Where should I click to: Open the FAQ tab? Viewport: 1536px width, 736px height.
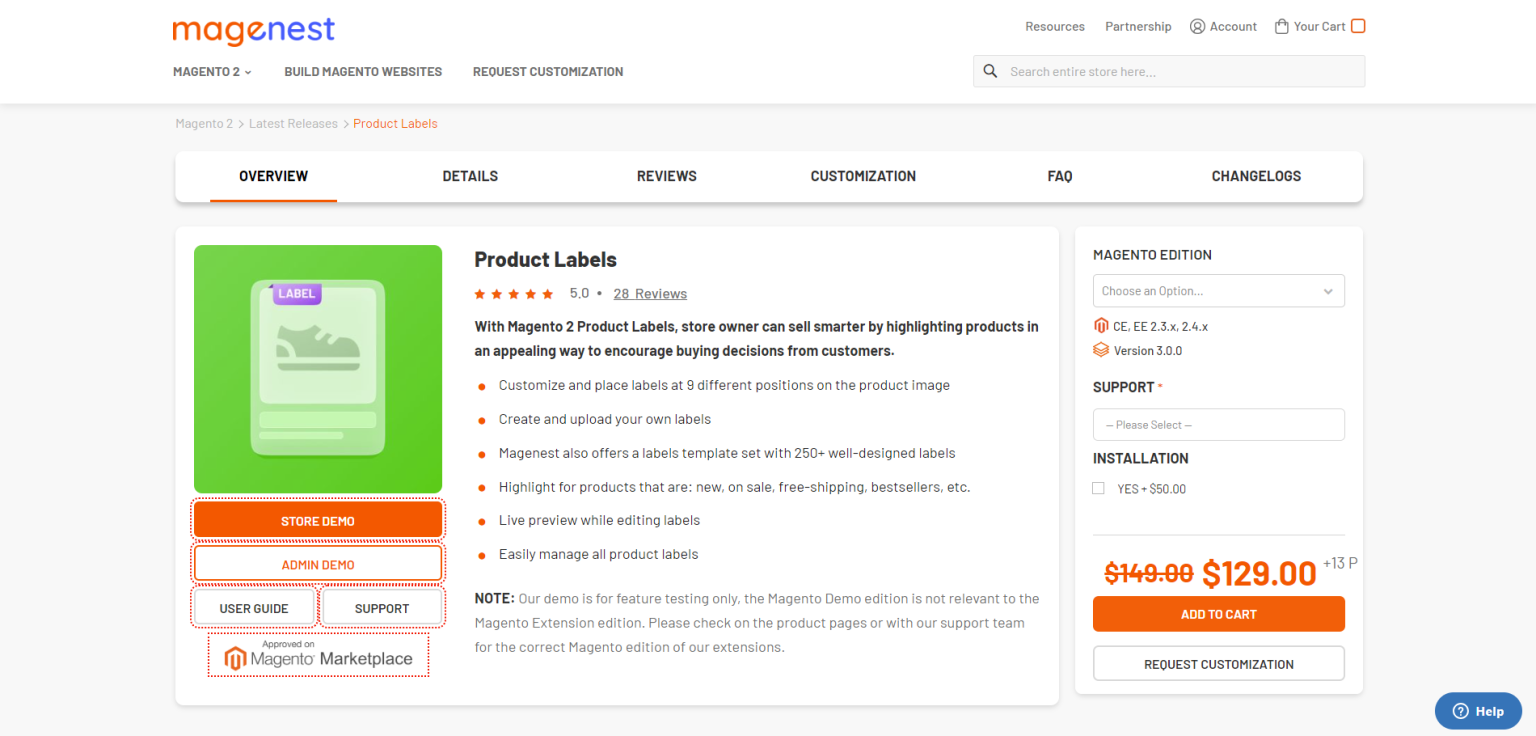(x=1060, y=176)
